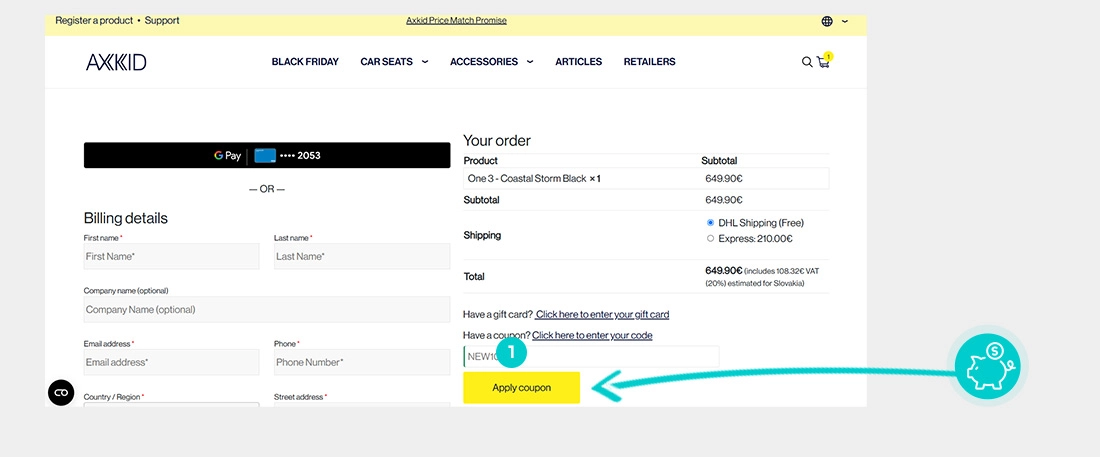1100x457 pixels.
Task: Click the First Name input field
Action: (171, 257)
